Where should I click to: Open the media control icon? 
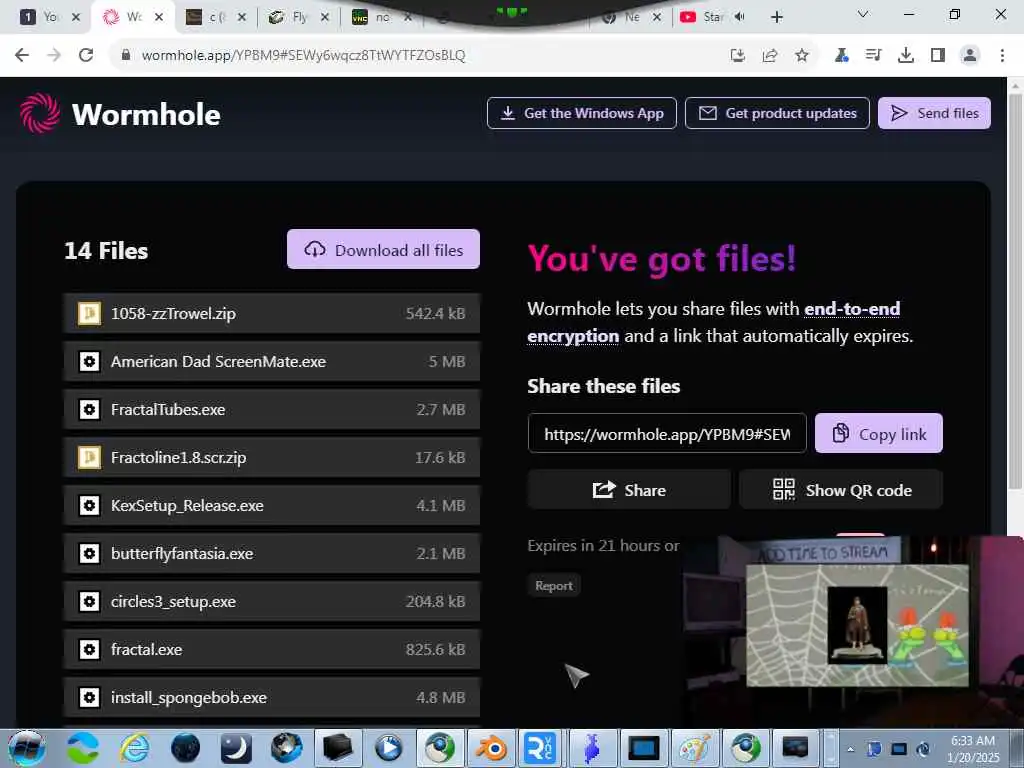point(873,56)
